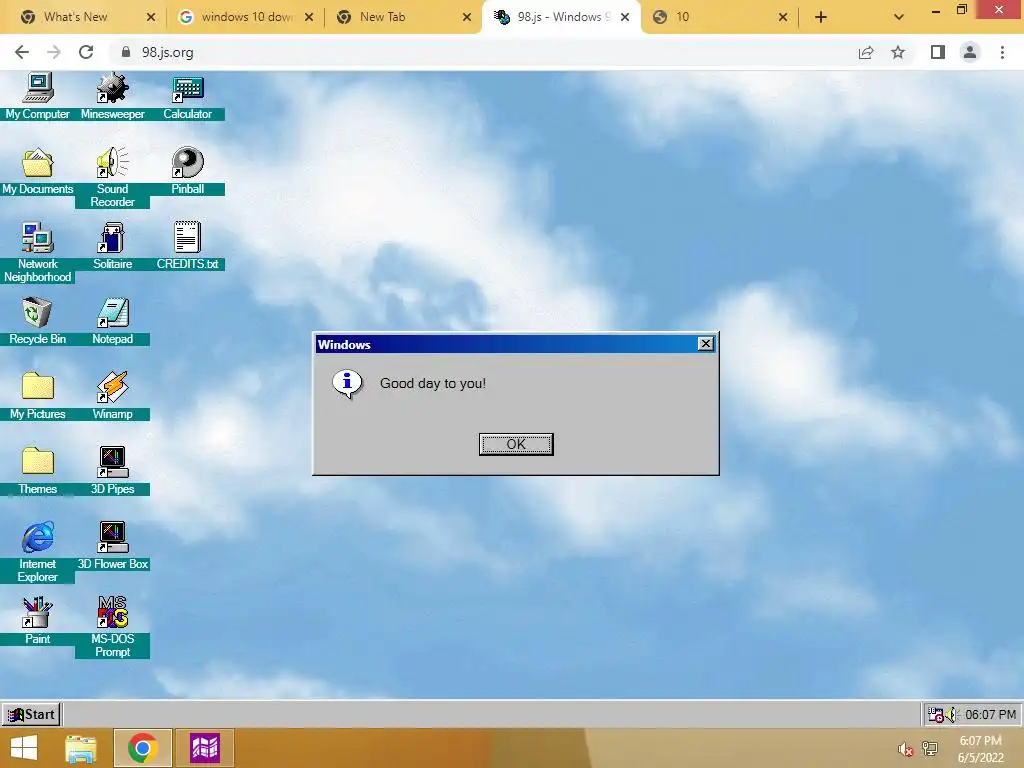This screenshot has height=768, width=1024.
Task: Open Network Neighborhood icon
Action: pos(37,253)
